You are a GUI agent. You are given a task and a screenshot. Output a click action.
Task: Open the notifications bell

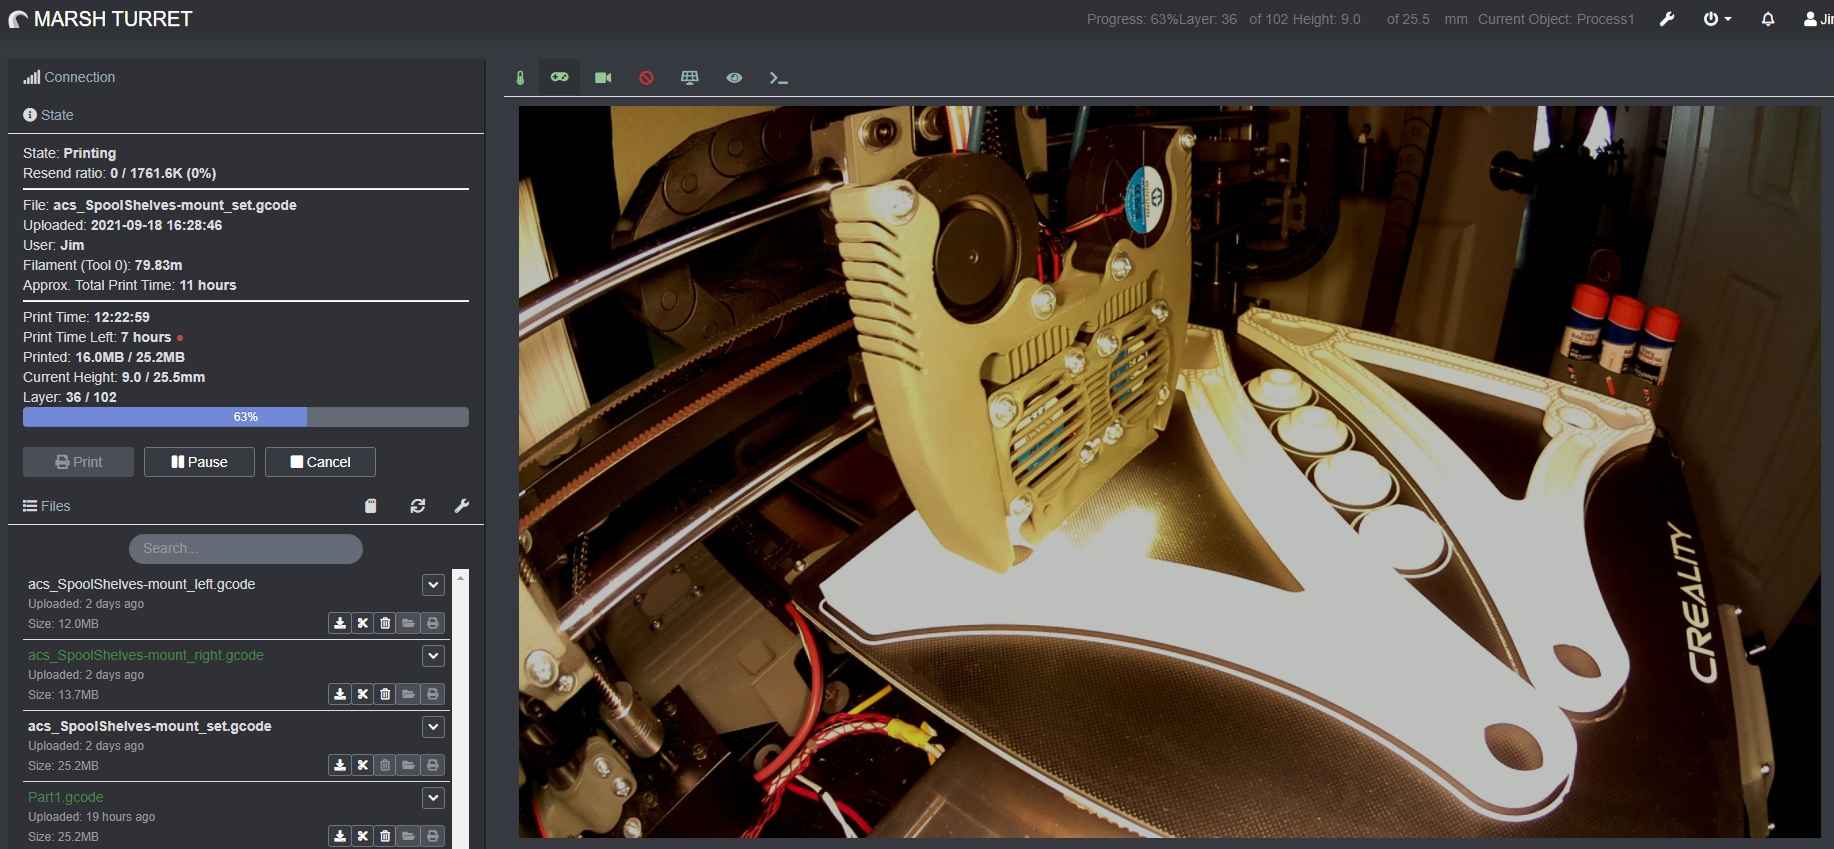point(1768,19)
